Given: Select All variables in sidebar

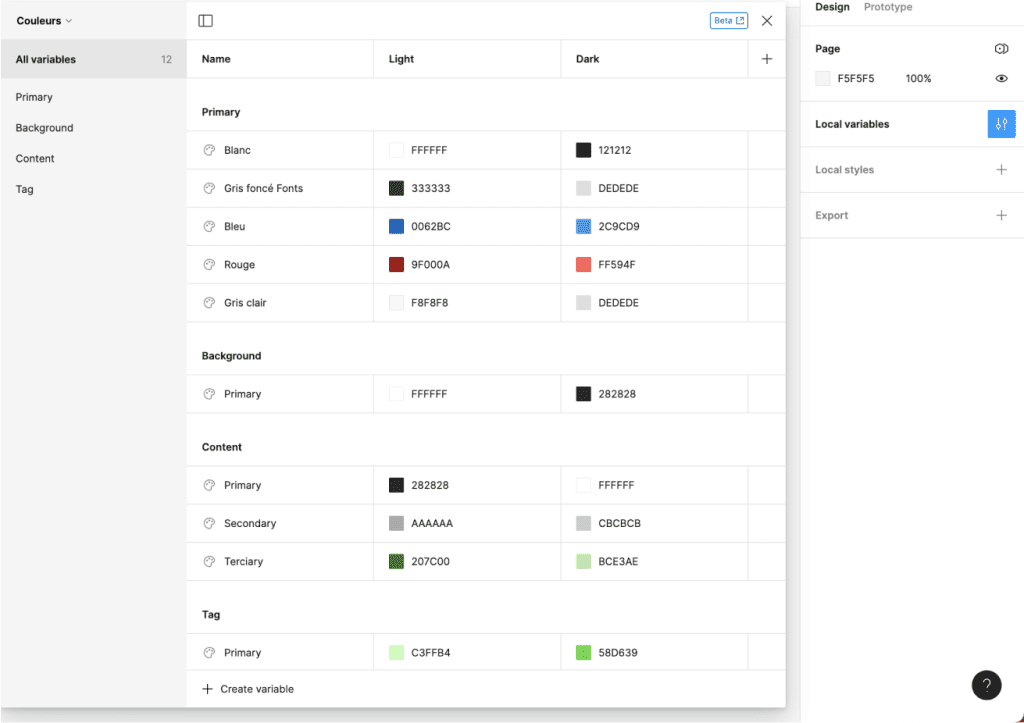Looking at the screenshot, I should pos(93,59).
